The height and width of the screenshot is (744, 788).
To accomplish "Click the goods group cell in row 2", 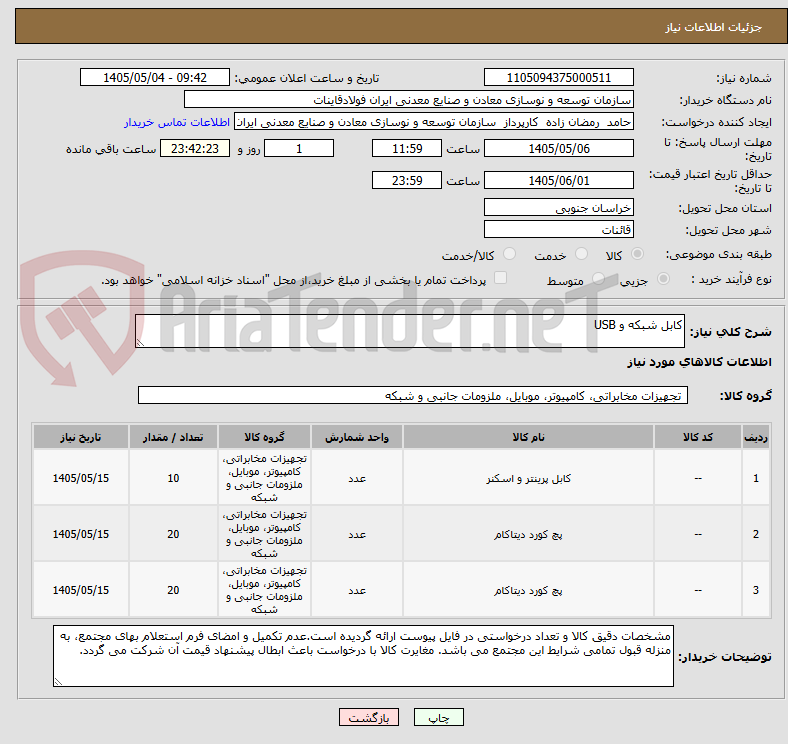I will pos(264,534).
